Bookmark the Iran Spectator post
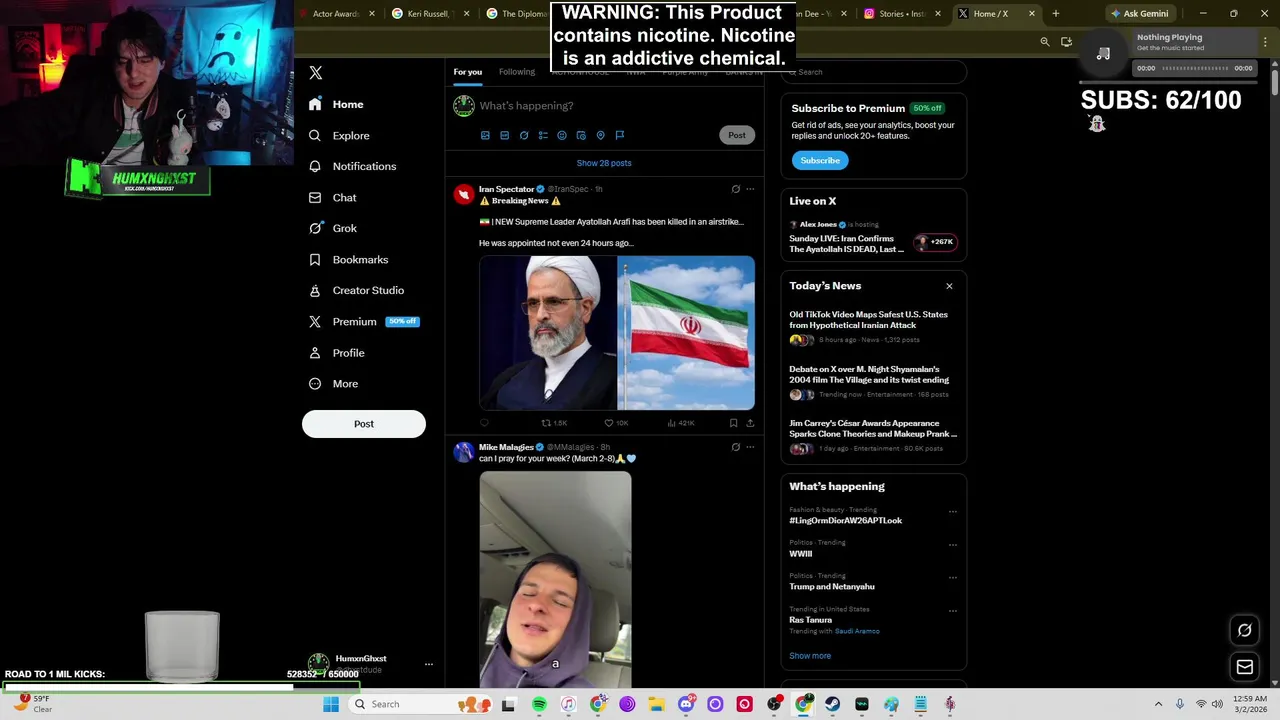 pyautogui.click(x=733, y=423)
